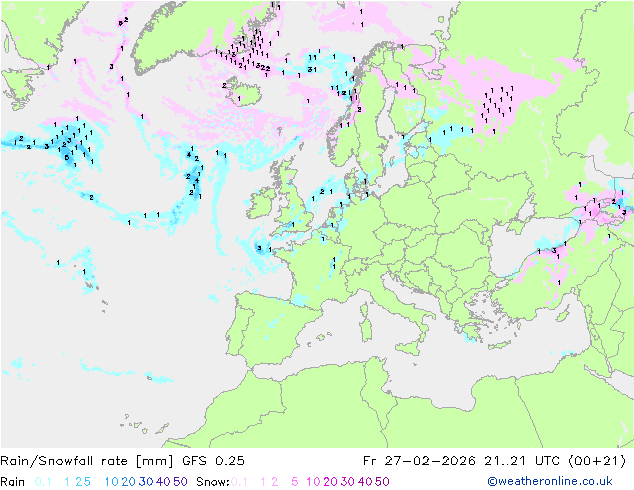Click snow legend value 30
Viewport: 634px width, 490px height.
(348, 482)
